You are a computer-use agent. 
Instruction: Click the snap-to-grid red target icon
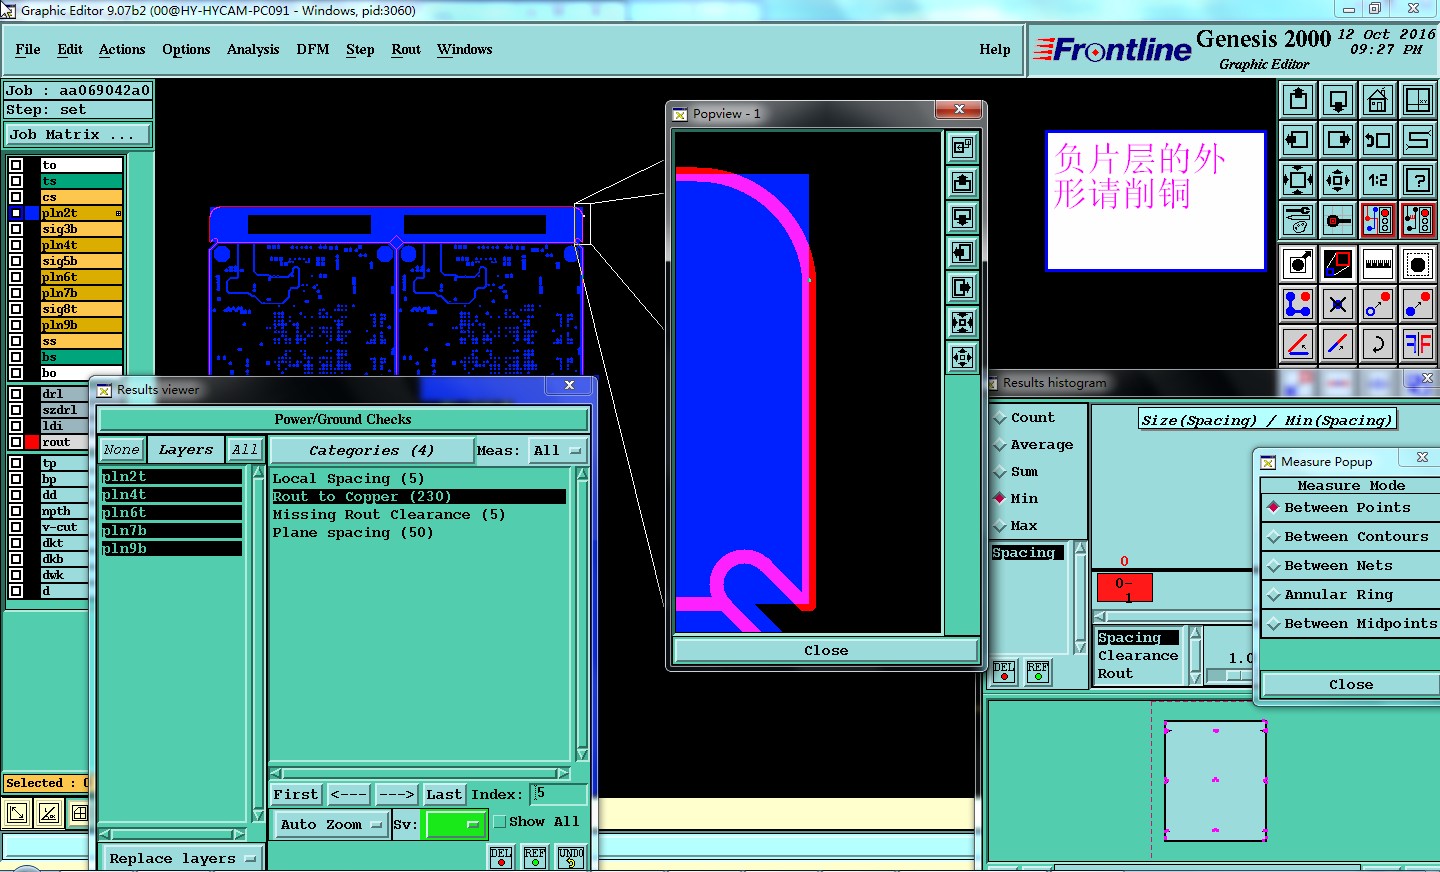(1338, 220)
